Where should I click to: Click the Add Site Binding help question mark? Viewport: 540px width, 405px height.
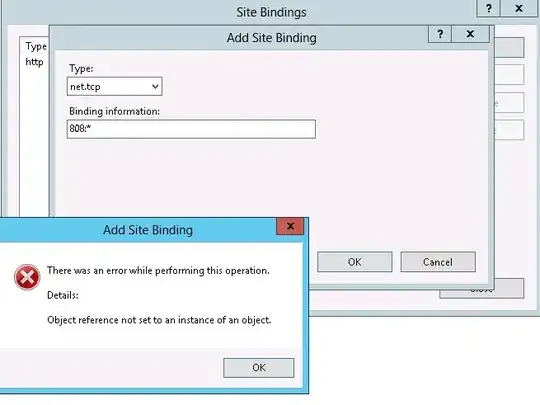[440, 34]
